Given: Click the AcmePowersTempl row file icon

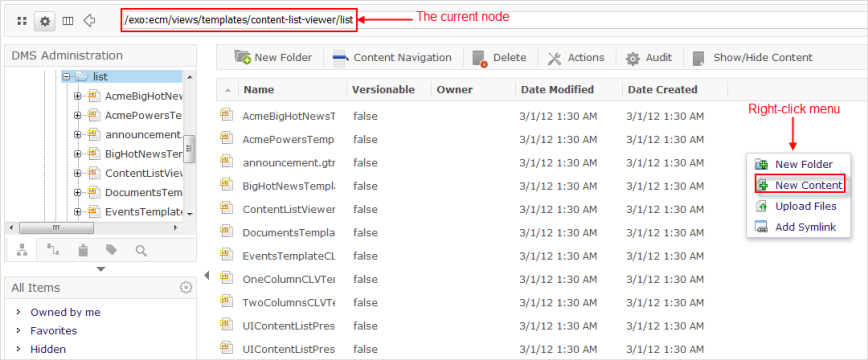Looking at the screenshot, I should (x=225, y=137).
